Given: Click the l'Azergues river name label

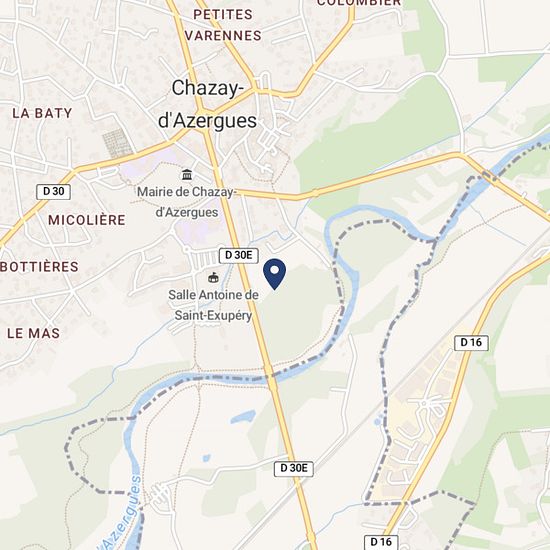Looking at the screenshot, I should (120, 513).
